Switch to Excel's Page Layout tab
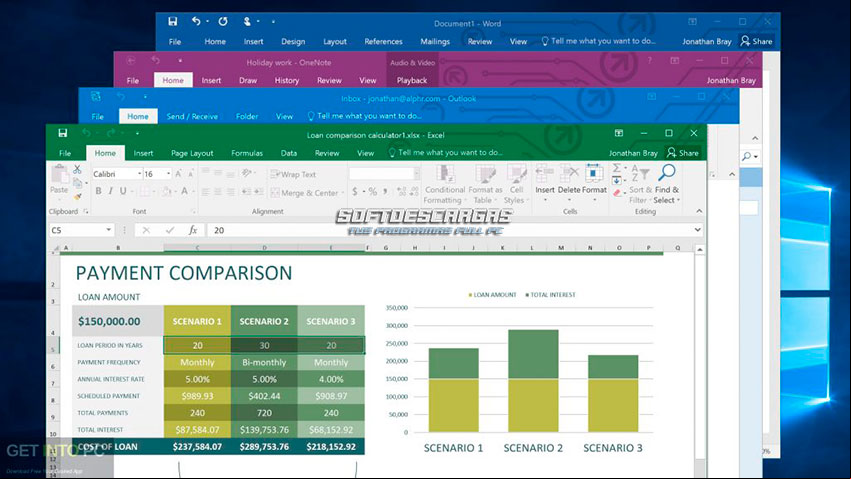 point(192,153)
